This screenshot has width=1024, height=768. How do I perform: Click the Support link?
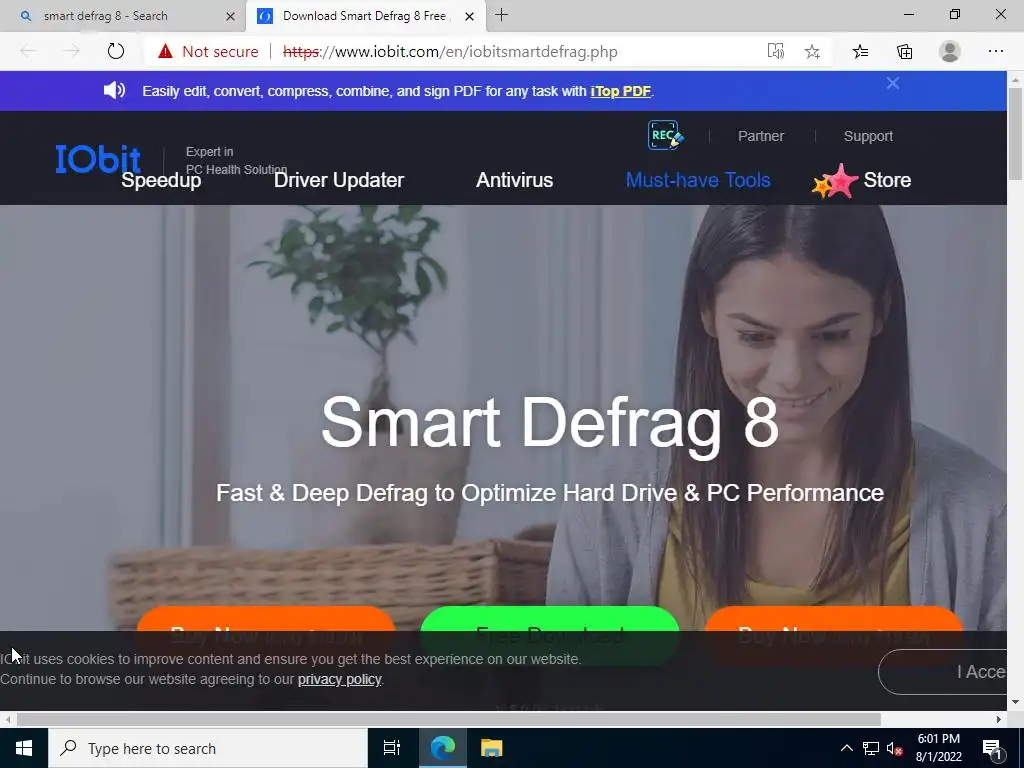pos(868,136)
